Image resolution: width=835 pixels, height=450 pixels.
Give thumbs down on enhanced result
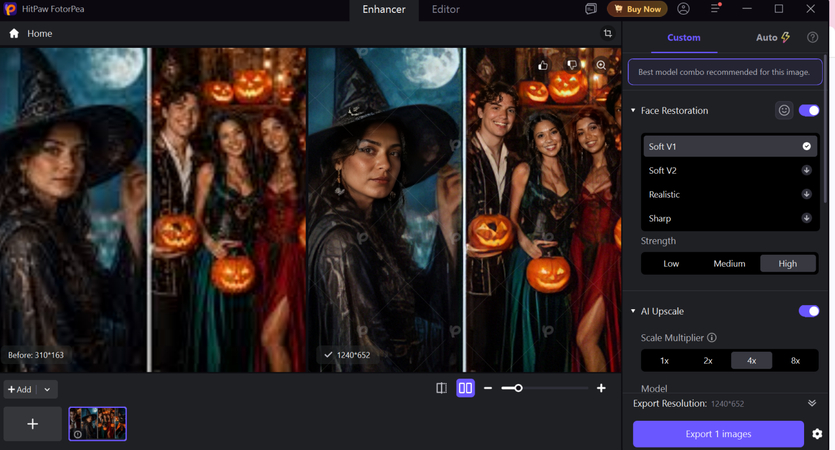point(572,65)
